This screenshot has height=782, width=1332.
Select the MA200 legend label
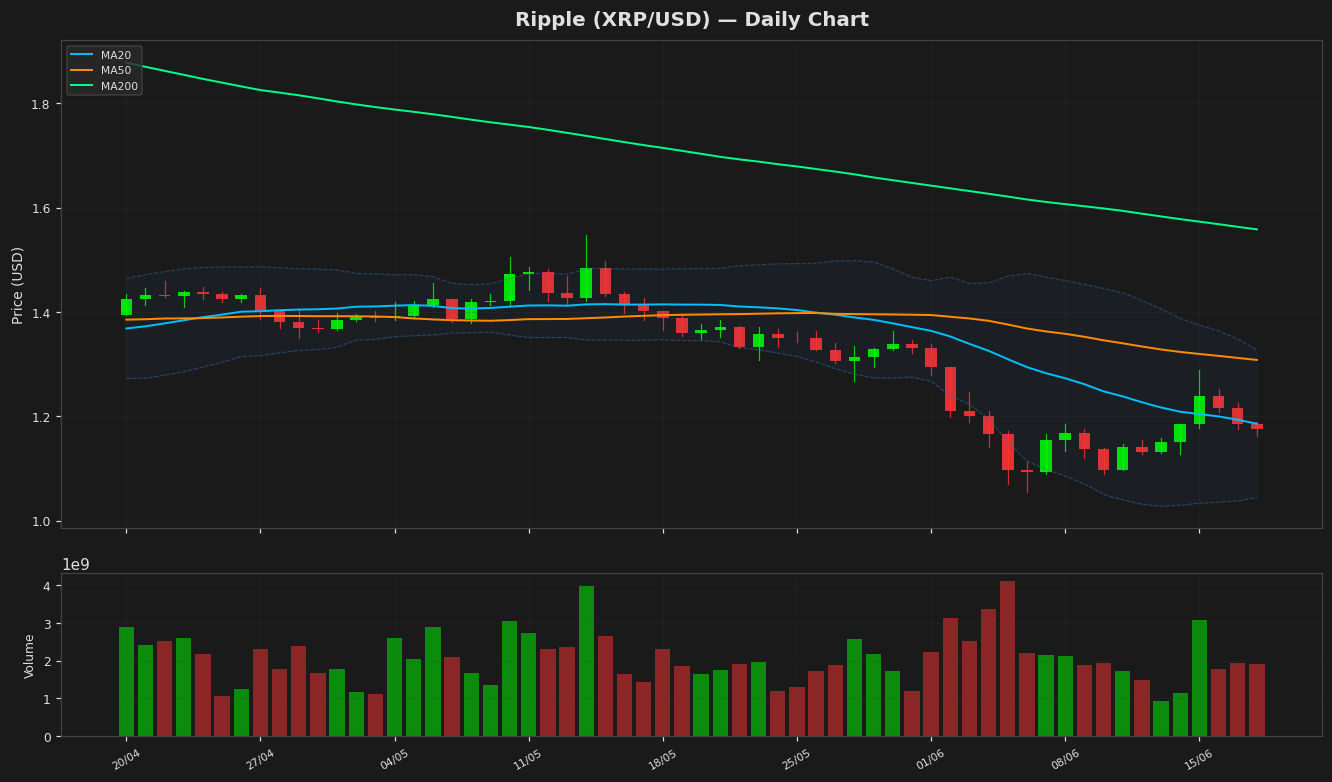(119, 86)
